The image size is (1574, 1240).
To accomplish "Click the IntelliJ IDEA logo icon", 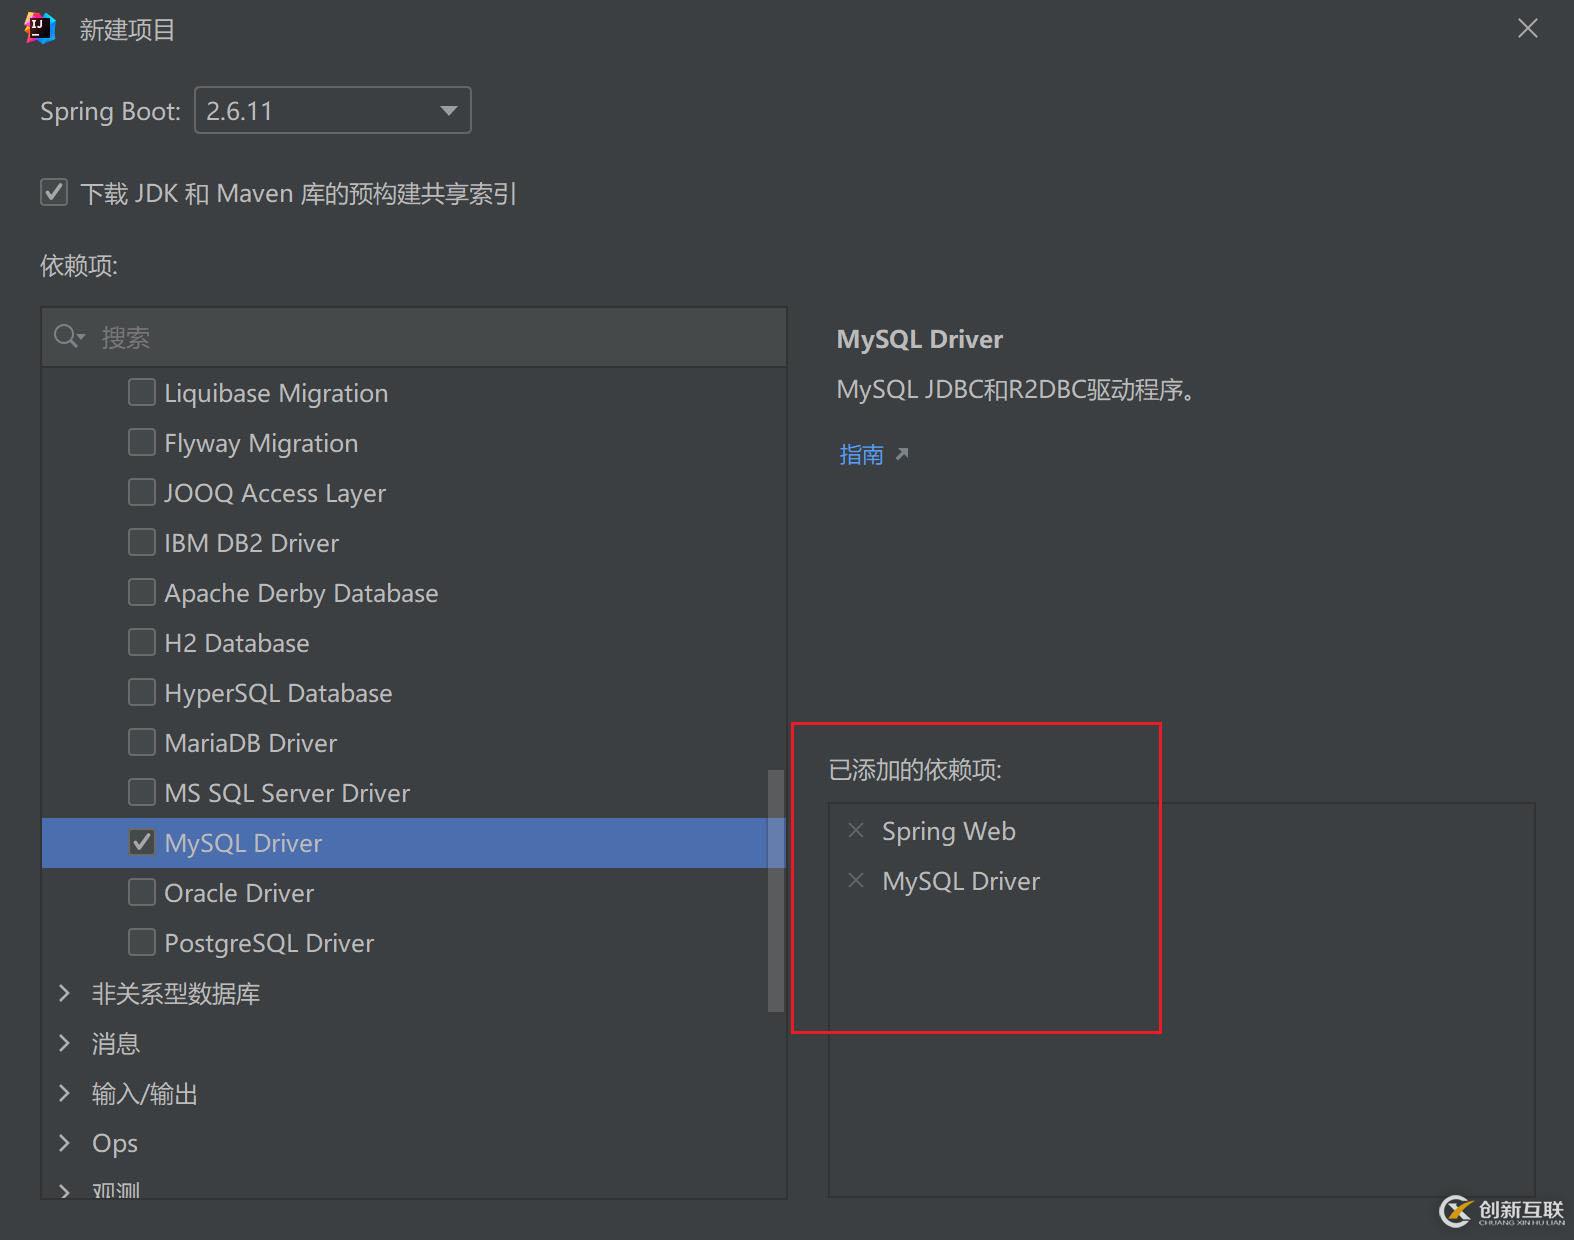I will [40, 29].
